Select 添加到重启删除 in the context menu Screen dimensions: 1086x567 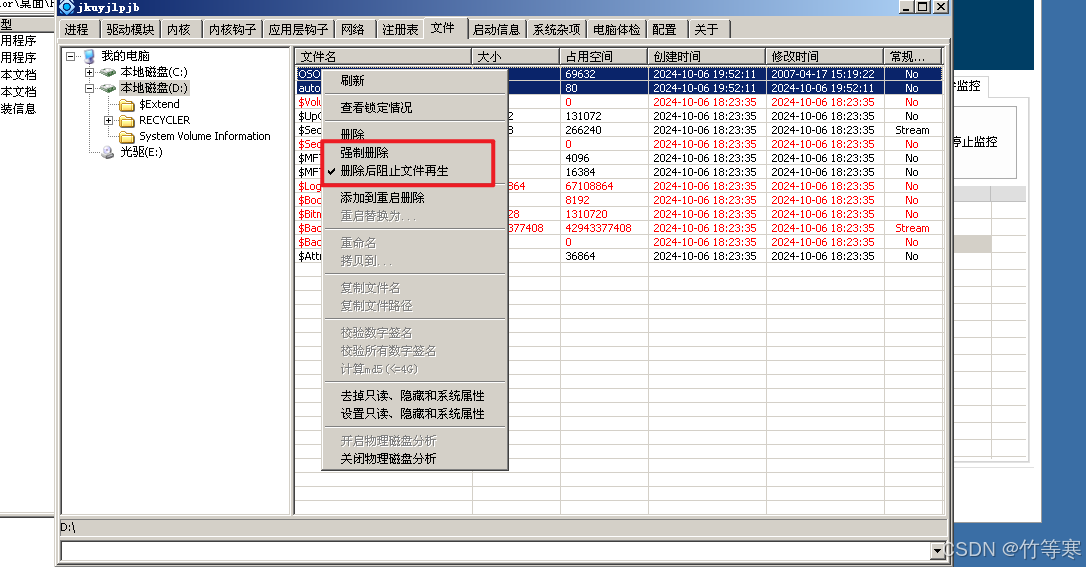[382, 198]
